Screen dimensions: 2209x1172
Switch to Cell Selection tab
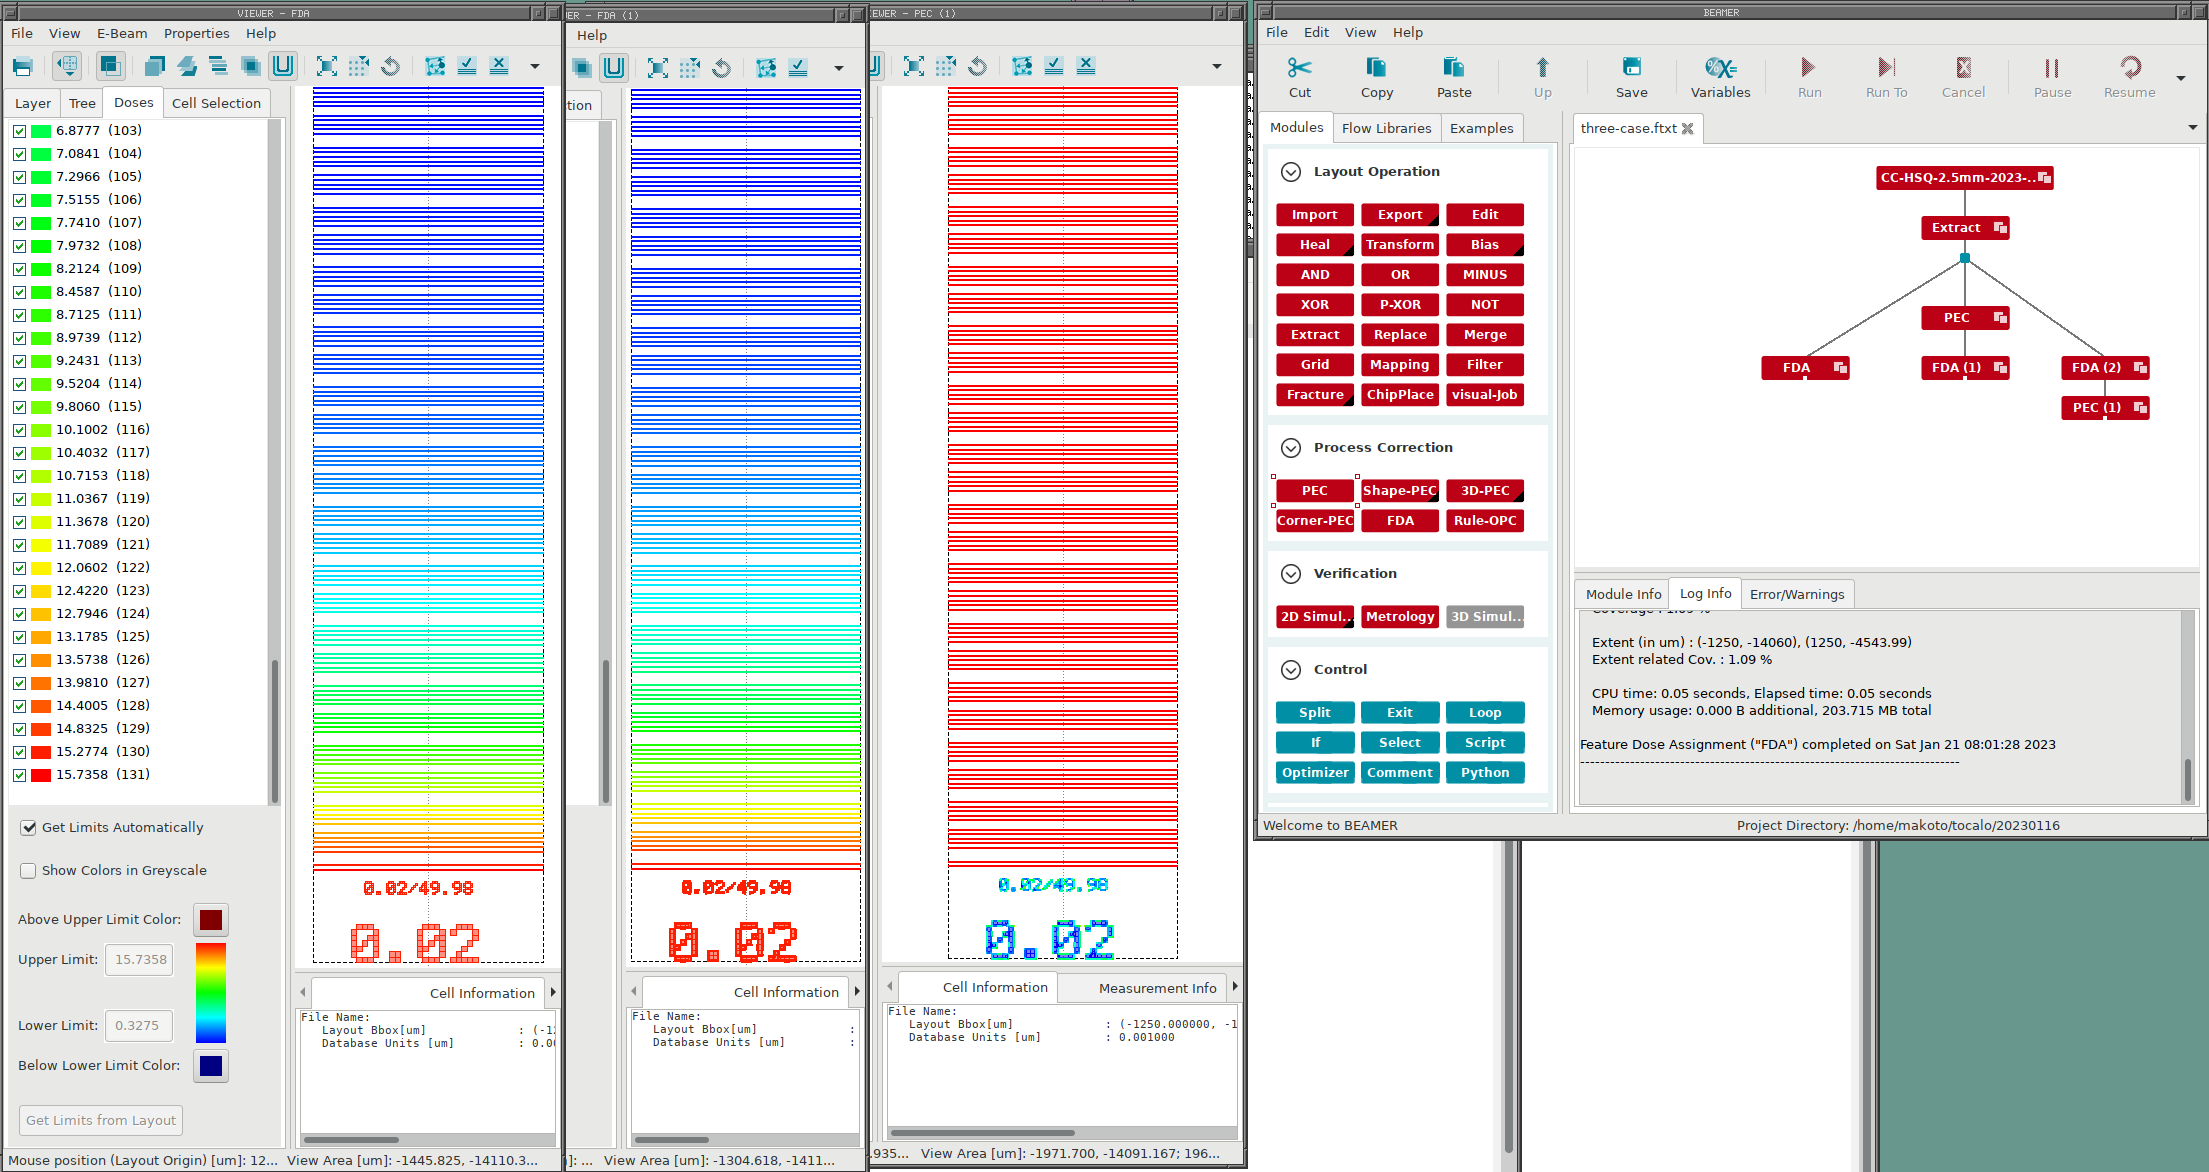click(216, 103)
